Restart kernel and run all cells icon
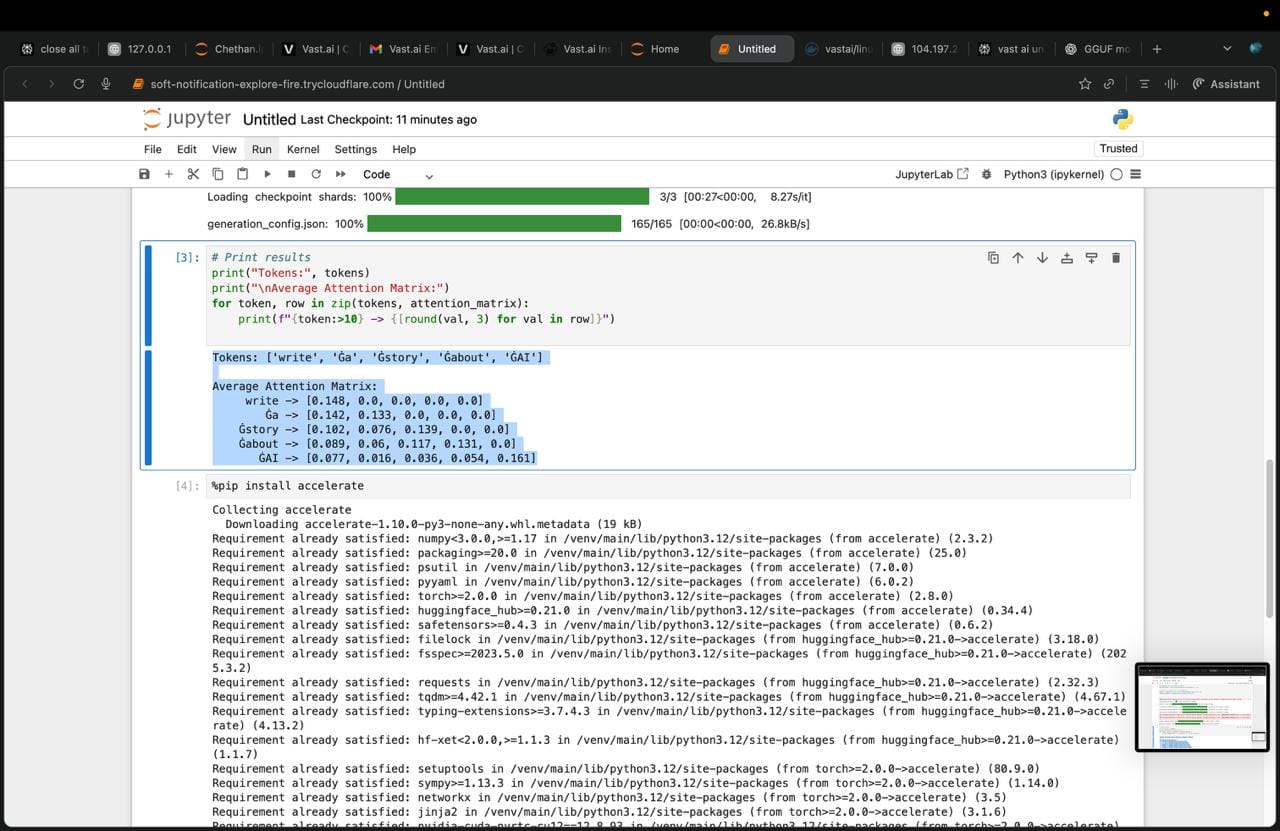This screenshot has height=831, width=1280. pos(341,174)
